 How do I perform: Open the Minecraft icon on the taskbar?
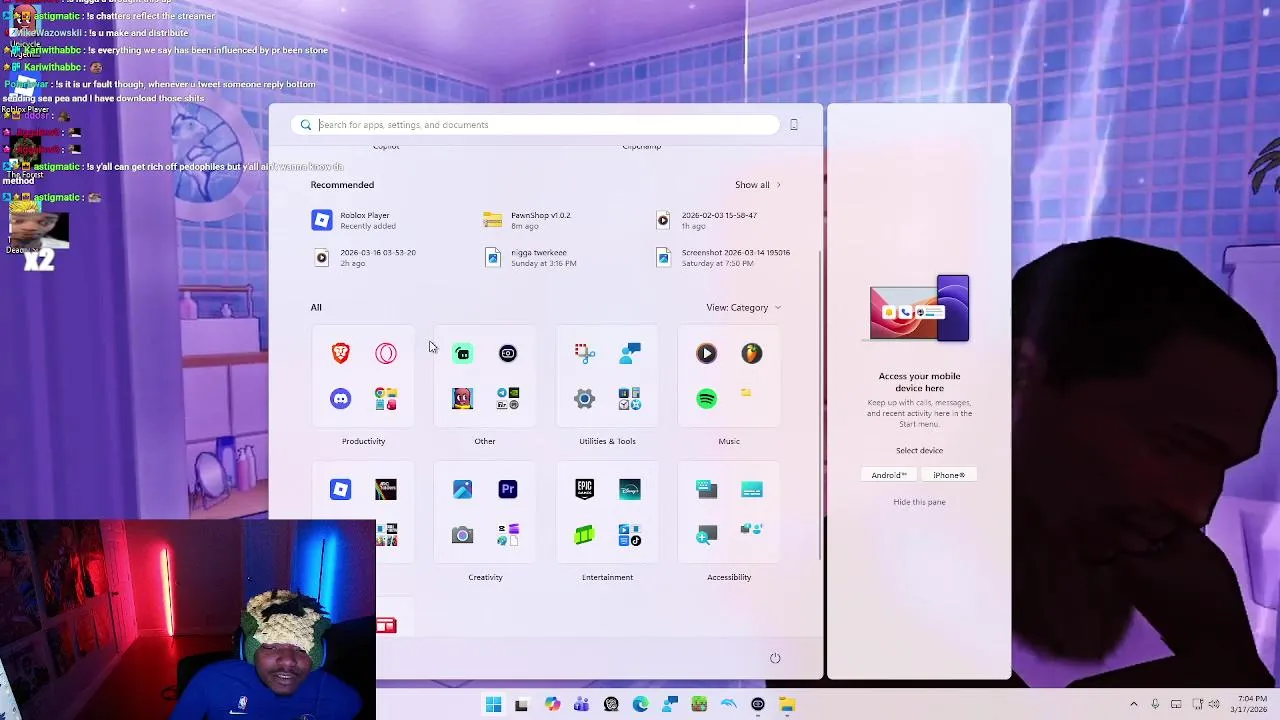699,705
